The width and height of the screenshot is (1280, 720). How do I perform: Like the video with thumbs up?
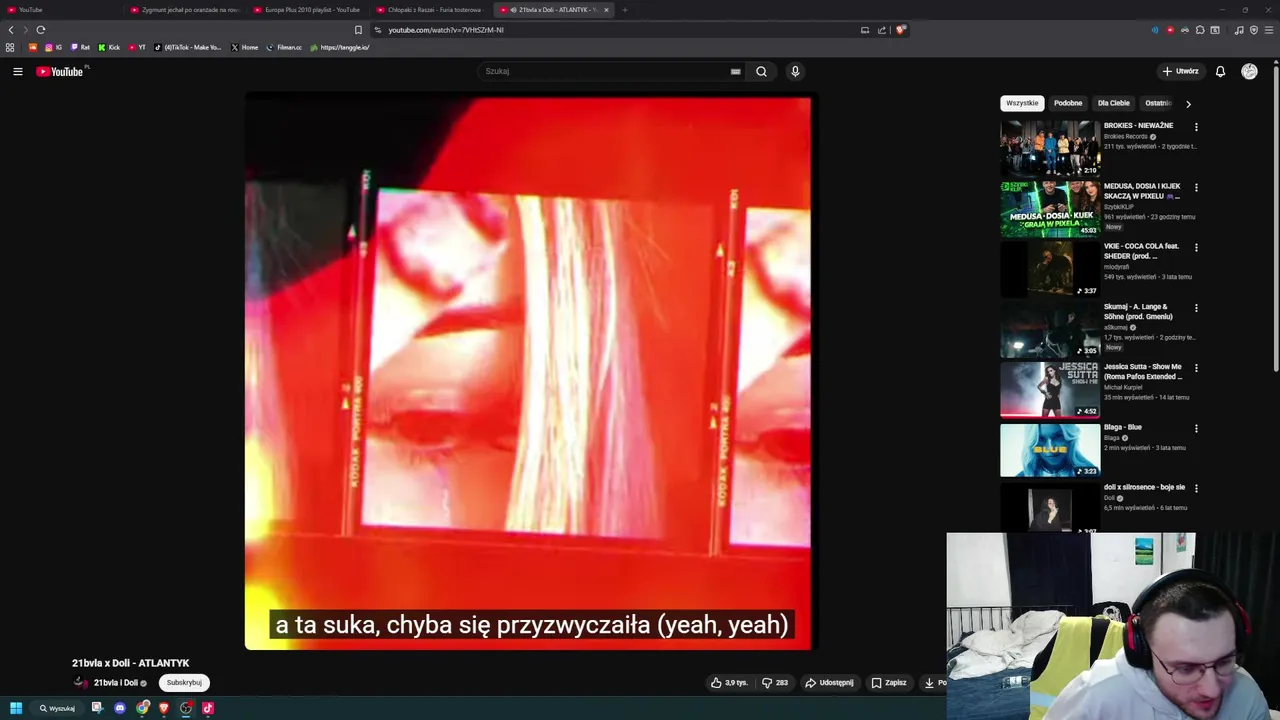(x=729, y=683)
